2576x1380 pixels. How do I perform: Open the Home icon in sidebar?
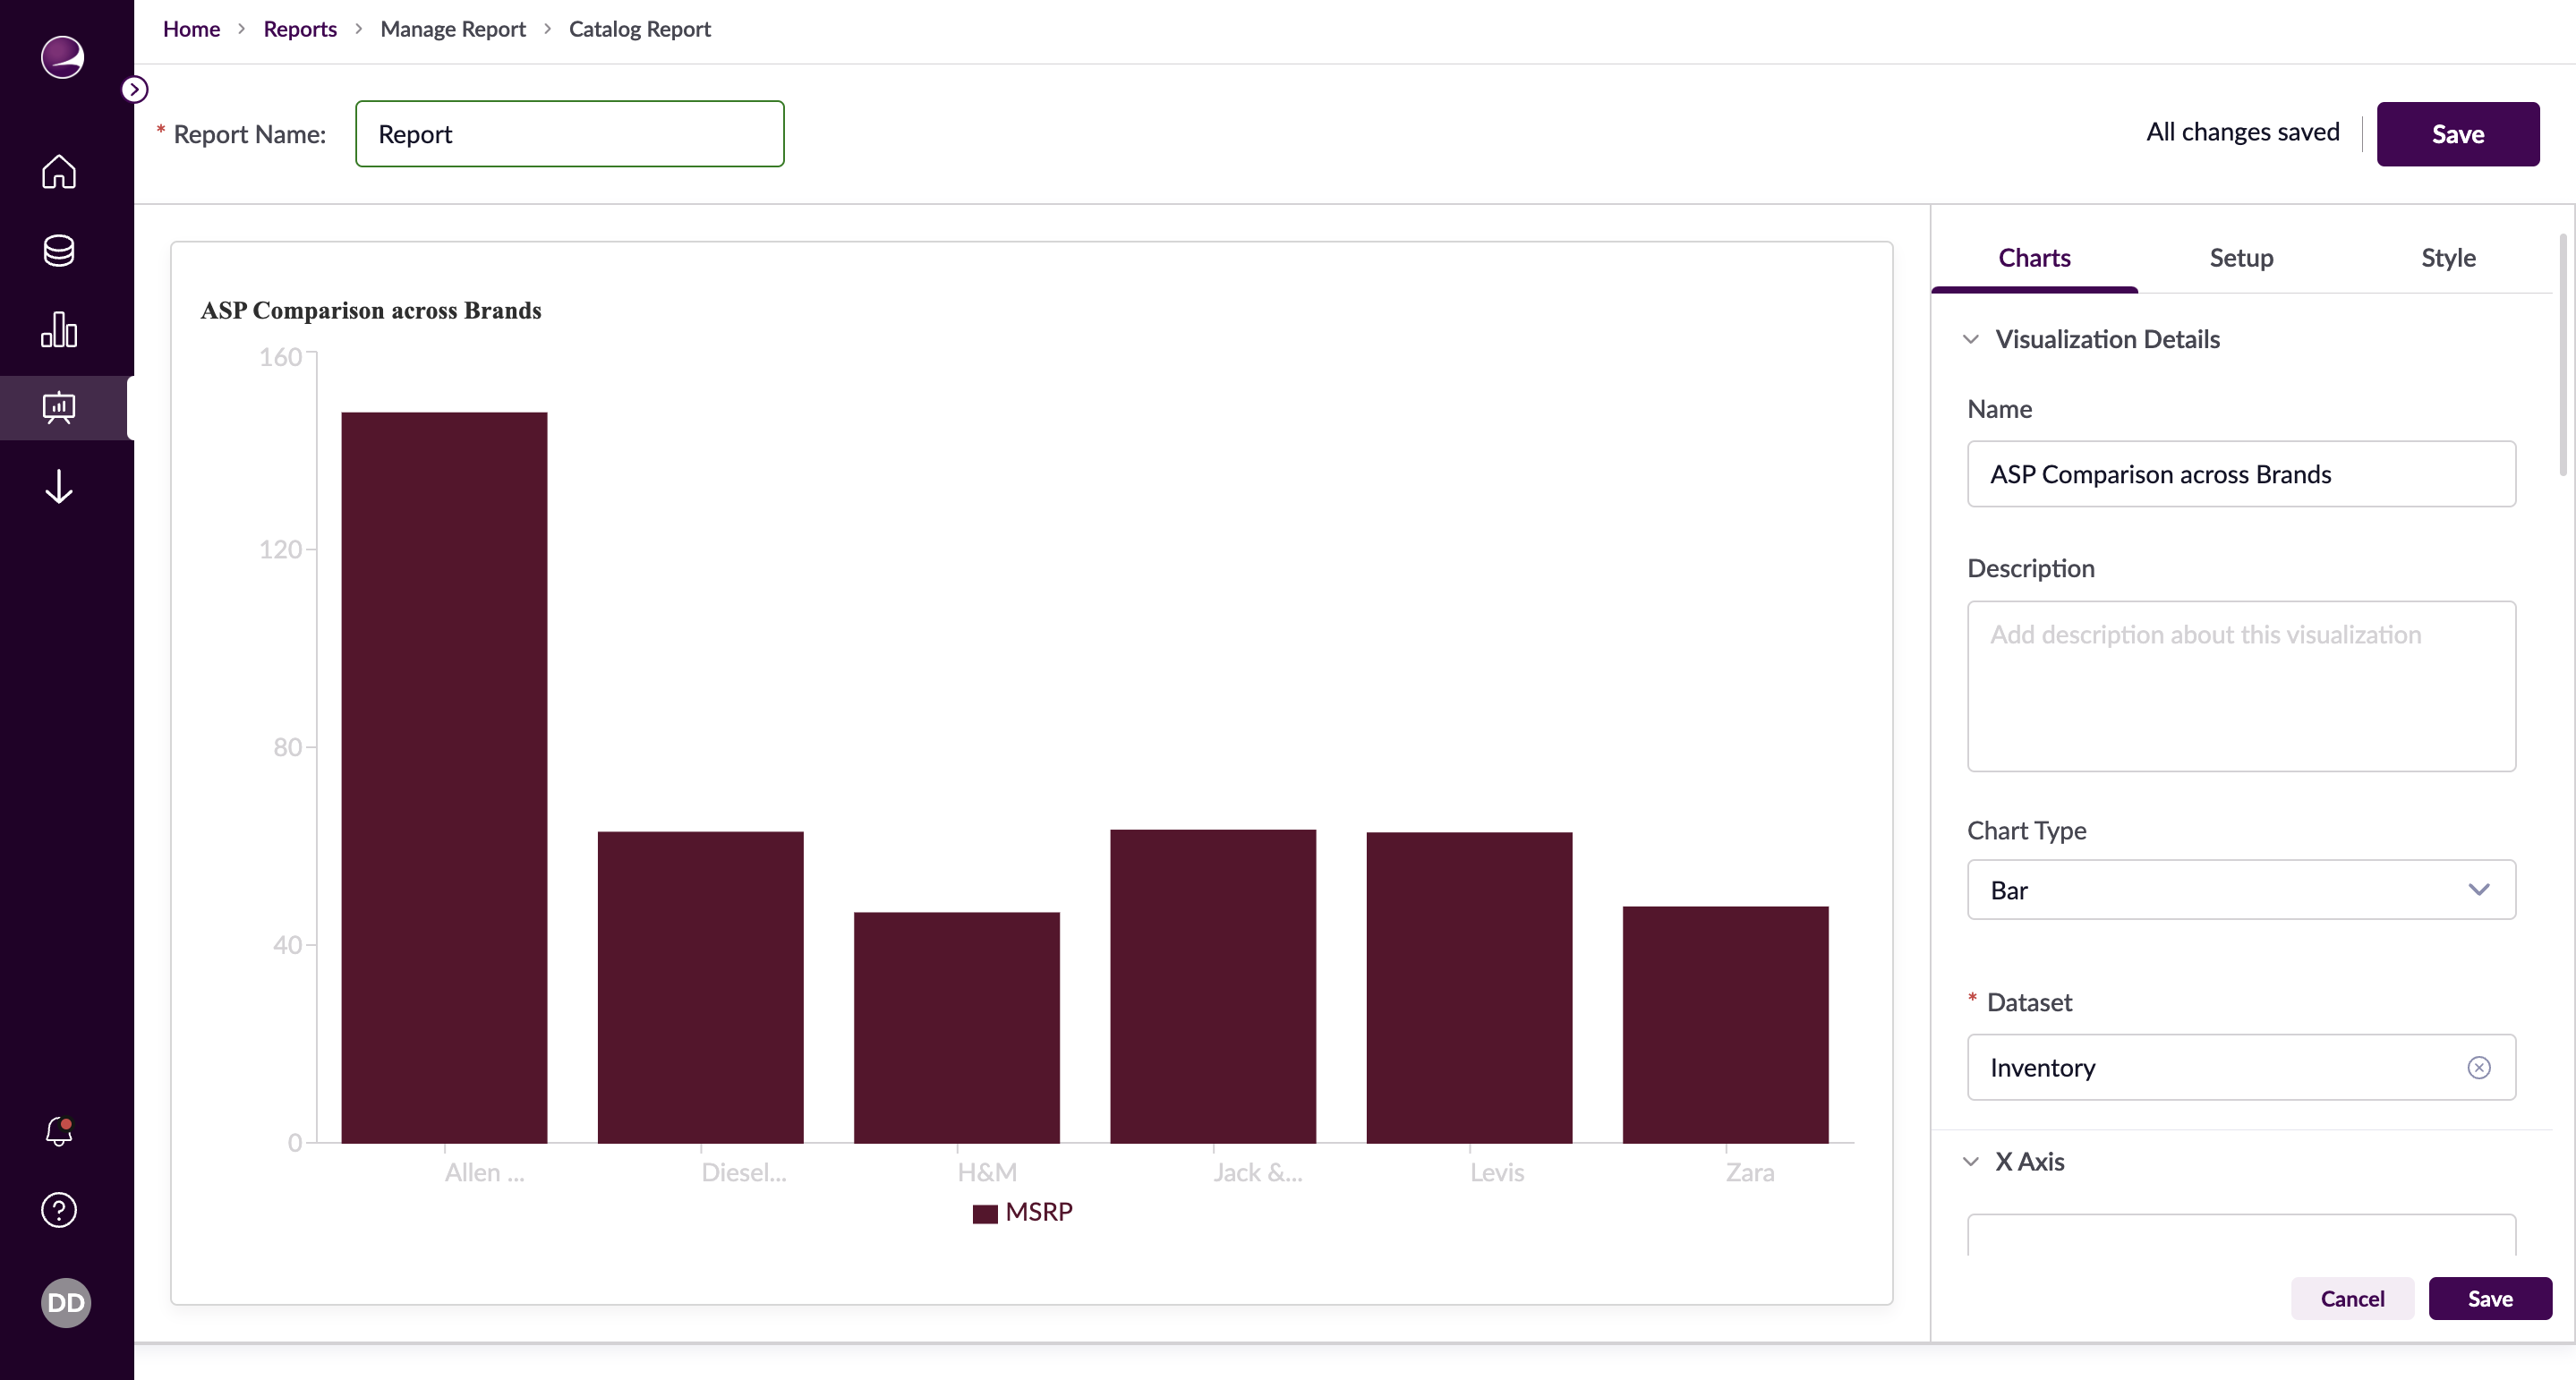point(59,172)
